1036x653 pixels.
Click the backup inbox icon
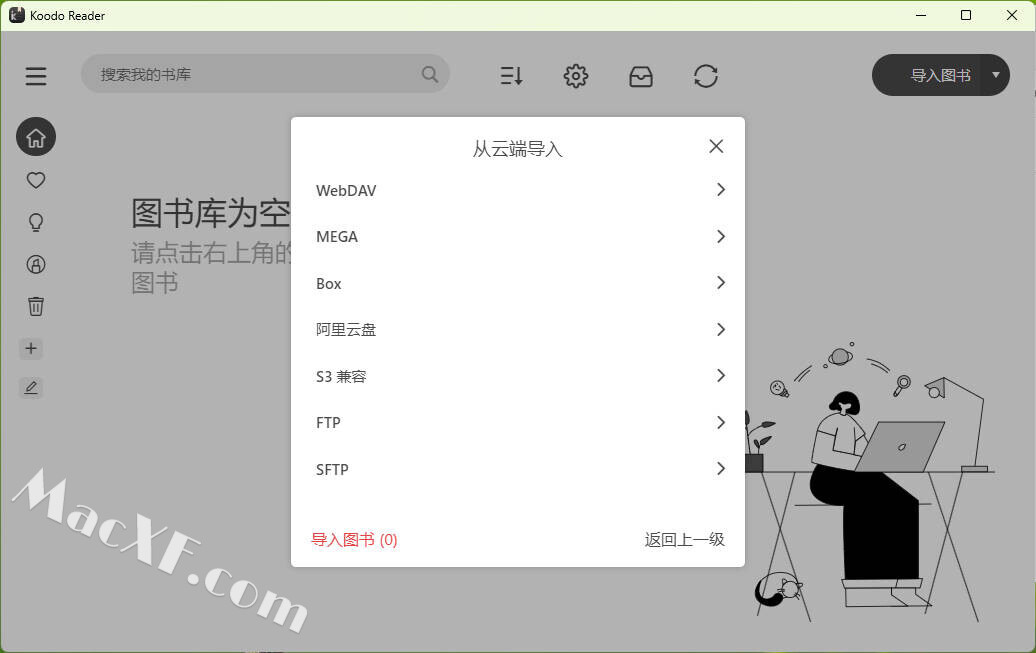coord(640,76)
